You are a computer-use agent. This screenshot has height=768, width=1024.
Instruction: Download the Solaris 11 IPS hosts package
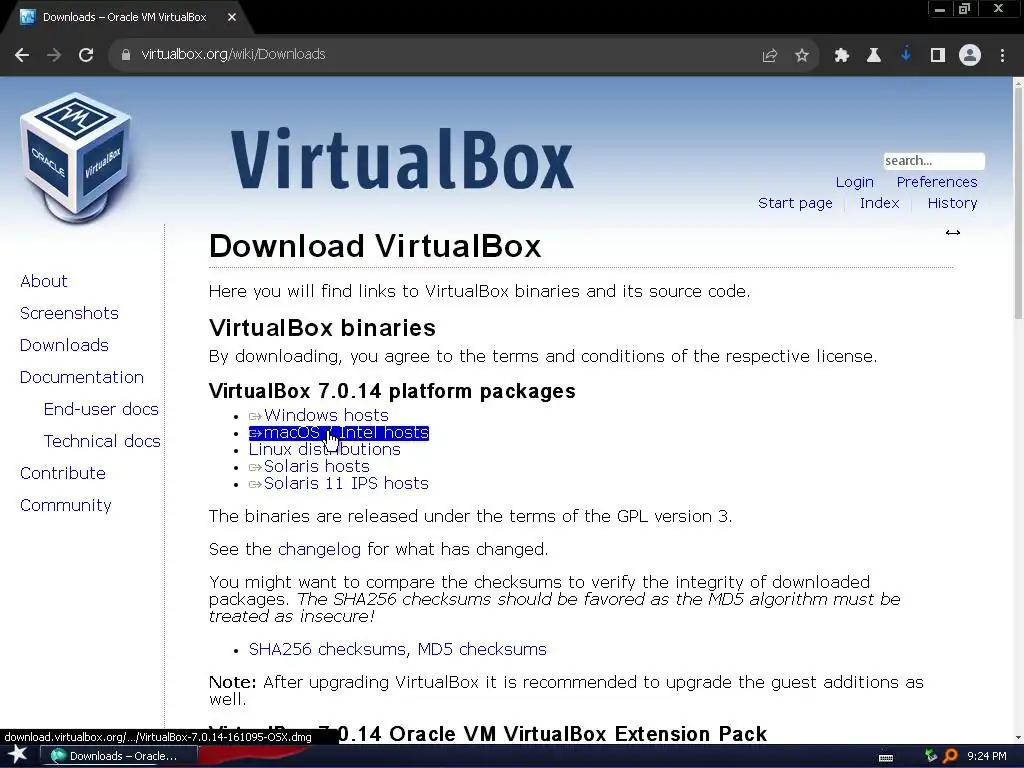[x=346, y=483]
